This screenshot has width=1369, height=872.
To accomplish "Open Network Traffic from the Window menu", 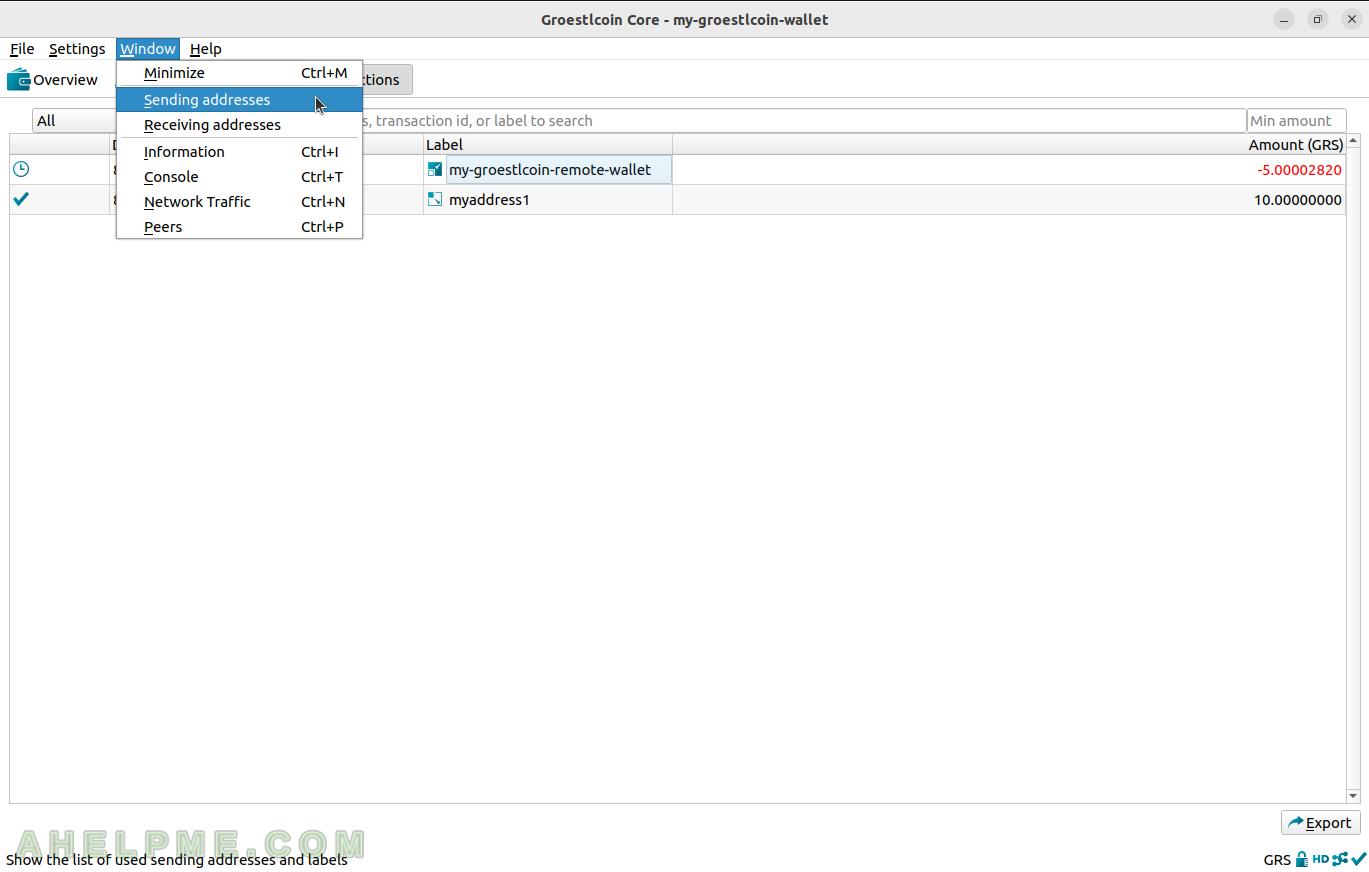I will 239,202.
